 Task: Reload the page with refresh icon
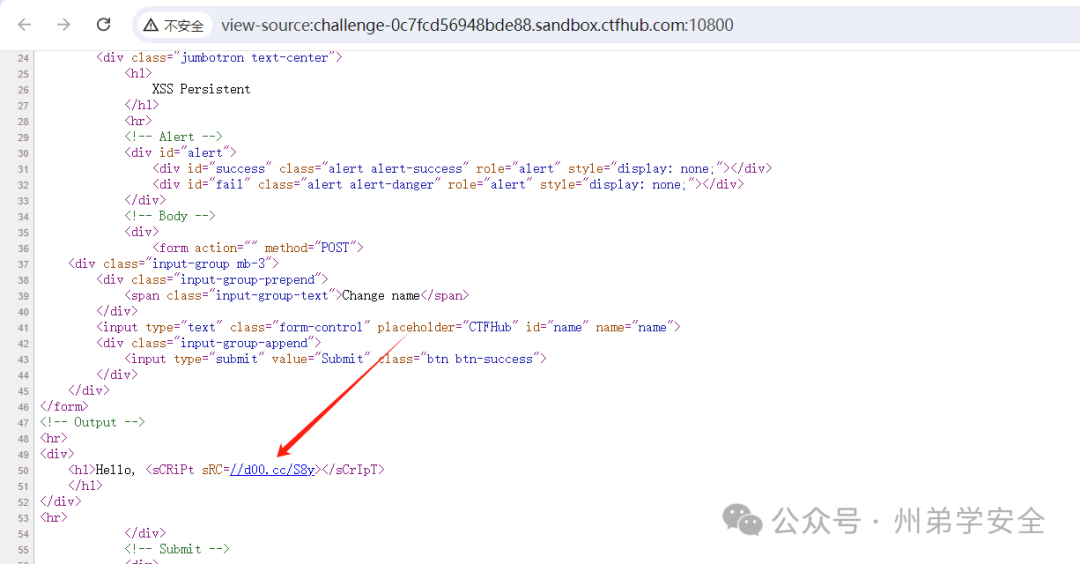tap(103, 25)
